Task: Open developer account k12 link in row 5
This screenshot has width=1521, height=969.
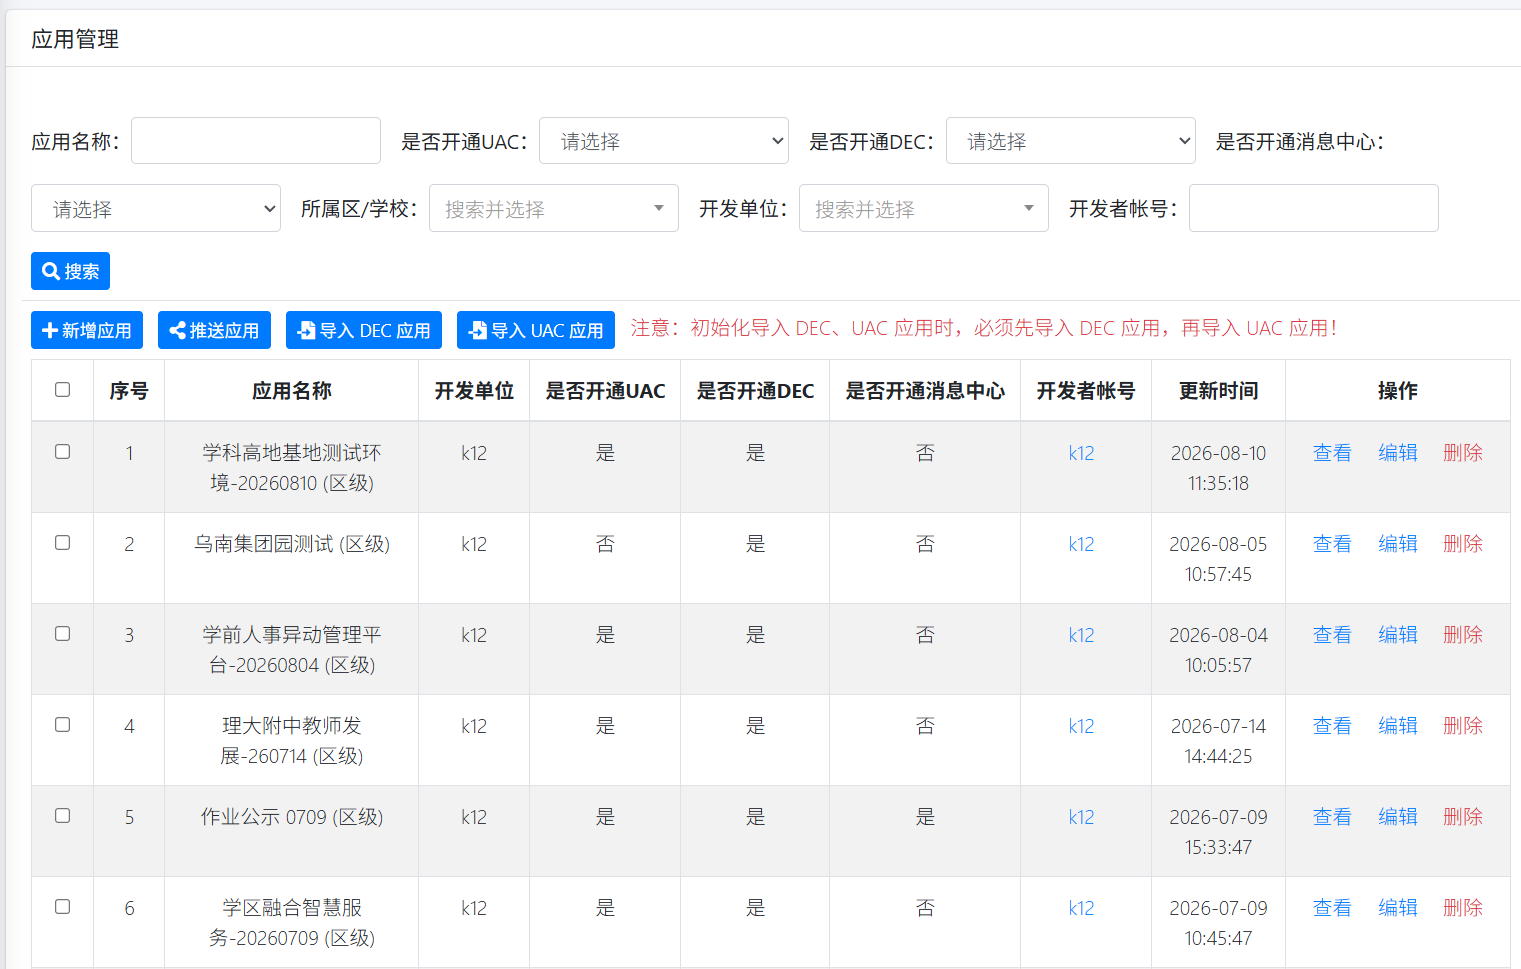Action: pos(1081,817)
